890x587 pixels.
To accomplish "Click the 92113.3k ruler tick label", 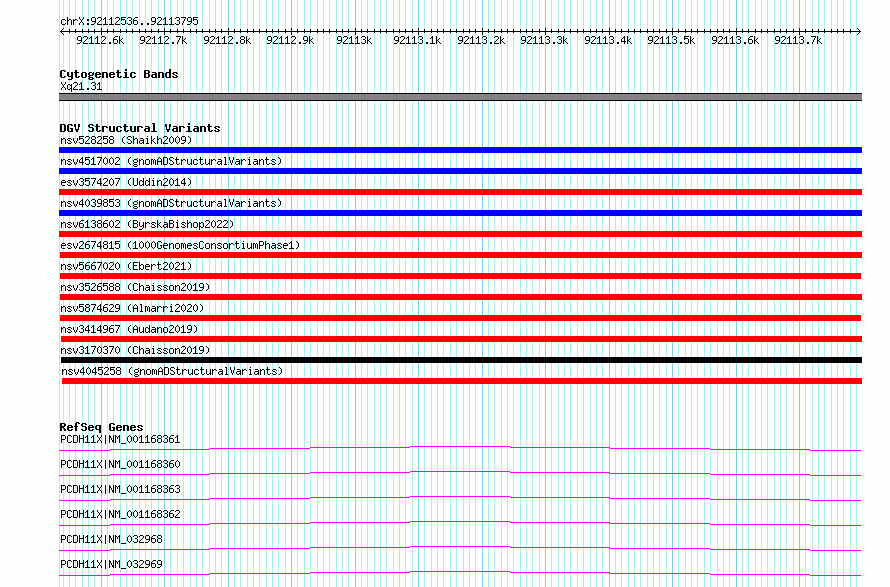I will (x=544, y=40).
